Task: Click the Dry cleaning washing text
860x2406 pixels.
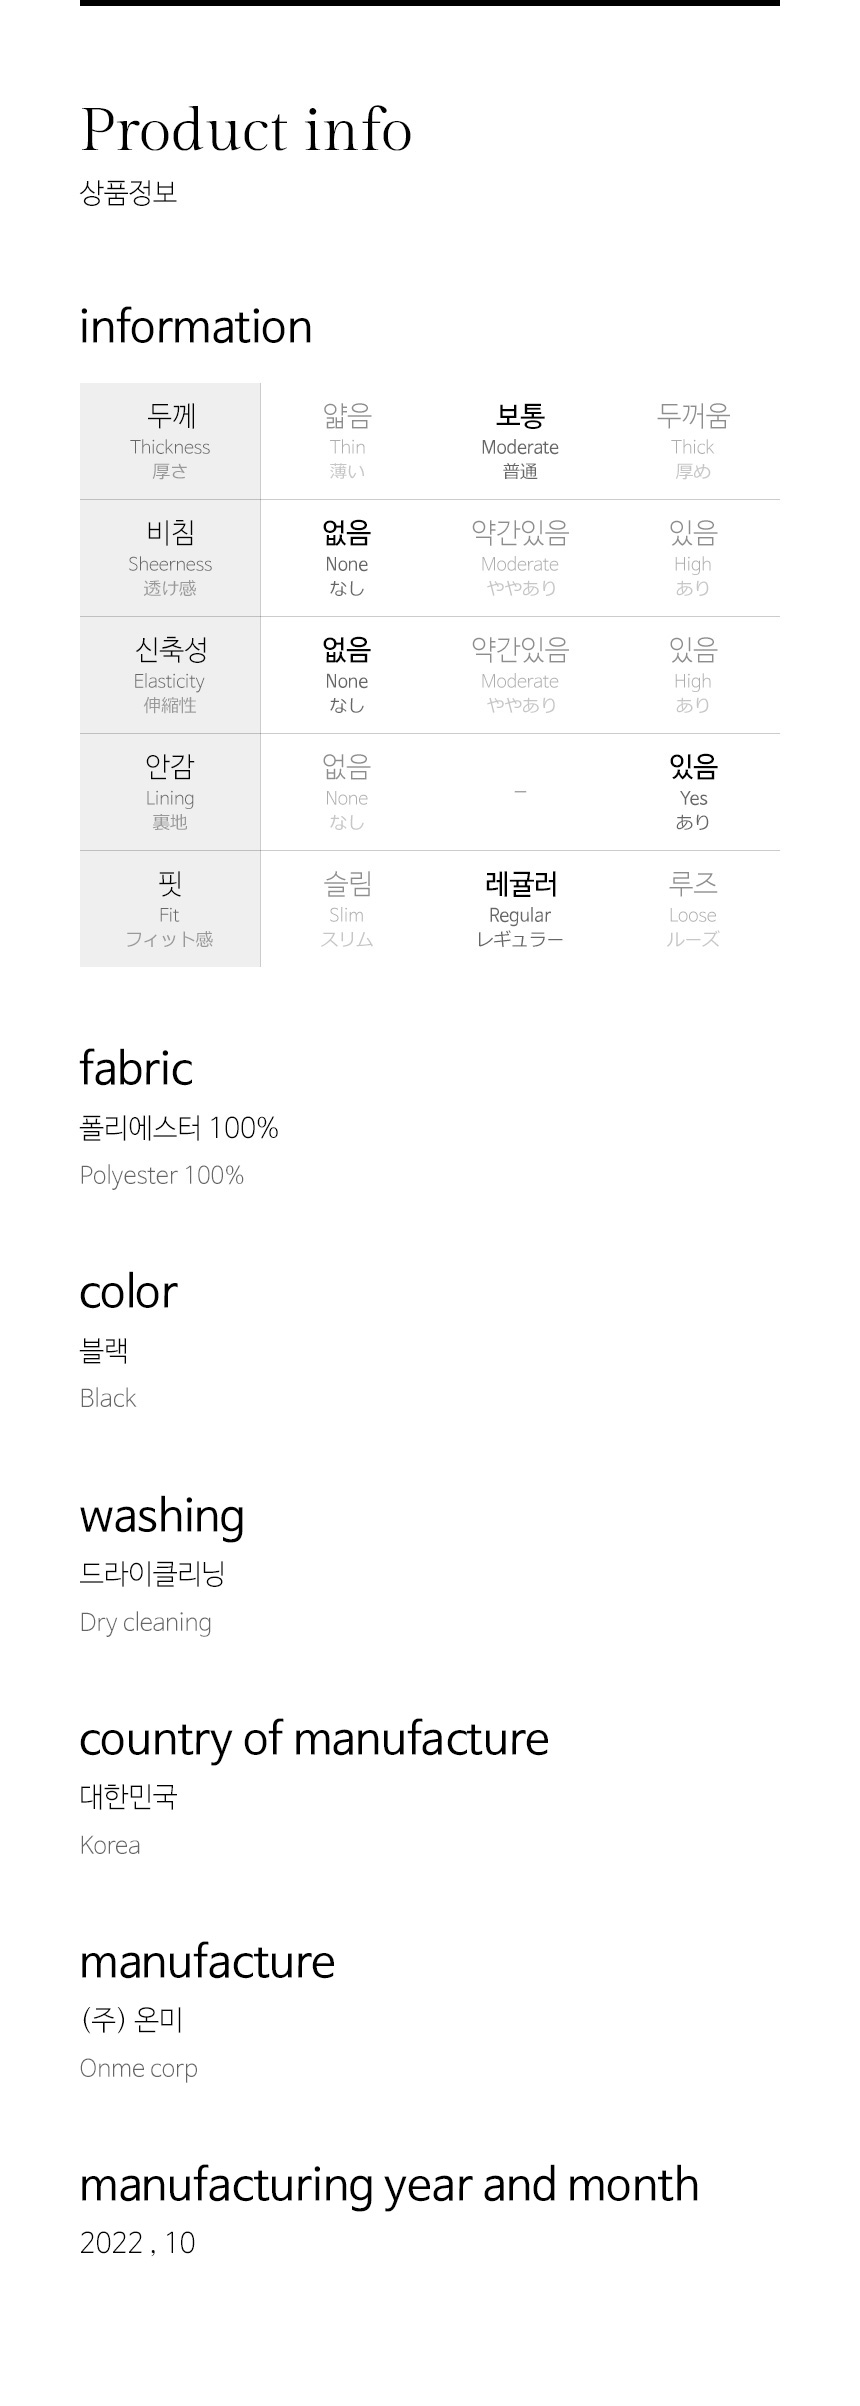Action: coord(146,1622)
